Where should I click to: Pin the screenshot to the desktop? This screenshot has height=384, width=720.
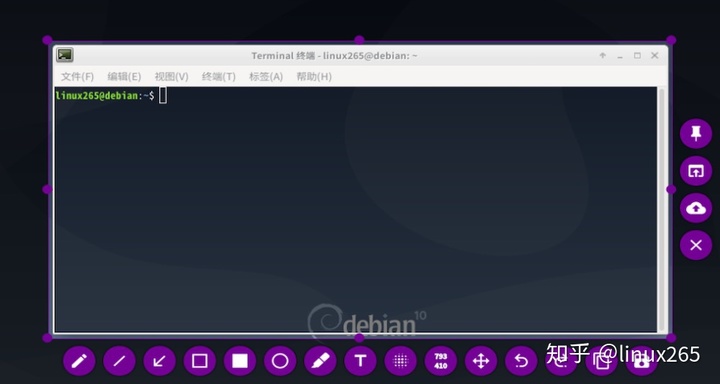[x=696, y=134]
